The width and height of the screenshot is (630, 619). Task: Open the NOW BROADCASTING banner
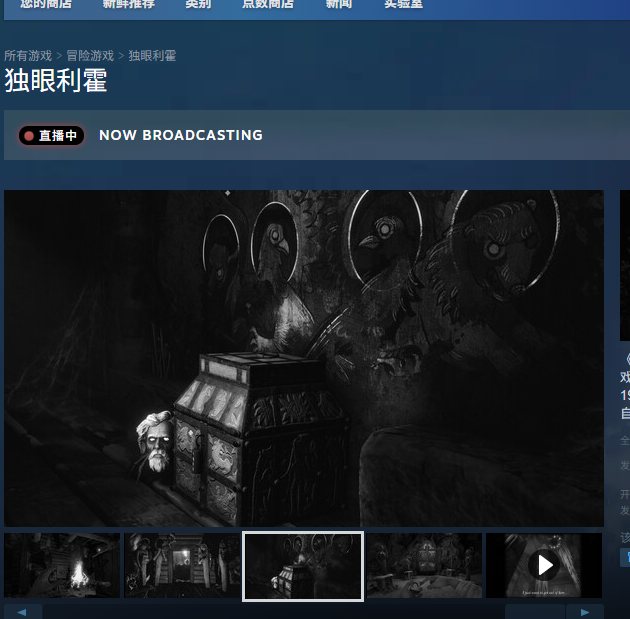tap(317, 135)
